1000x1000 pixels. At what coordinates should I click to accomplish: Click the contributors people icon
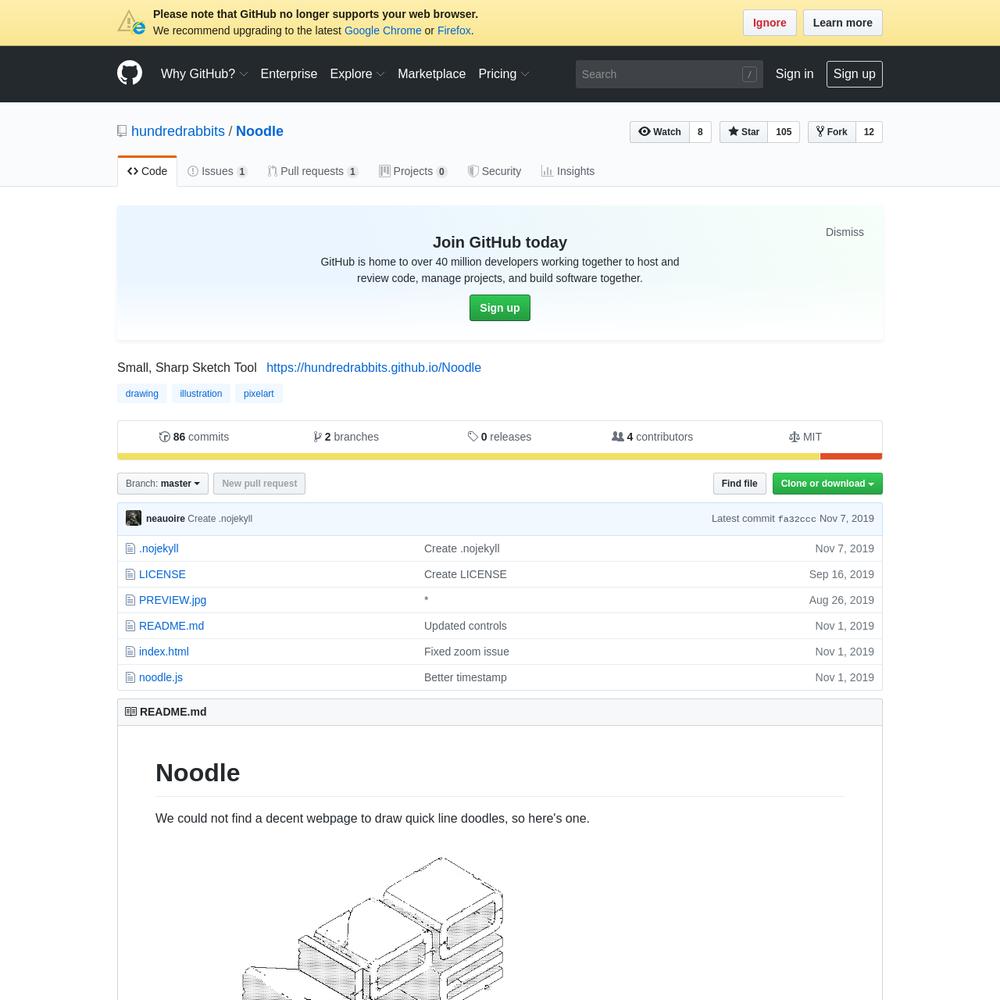[617, 437]
